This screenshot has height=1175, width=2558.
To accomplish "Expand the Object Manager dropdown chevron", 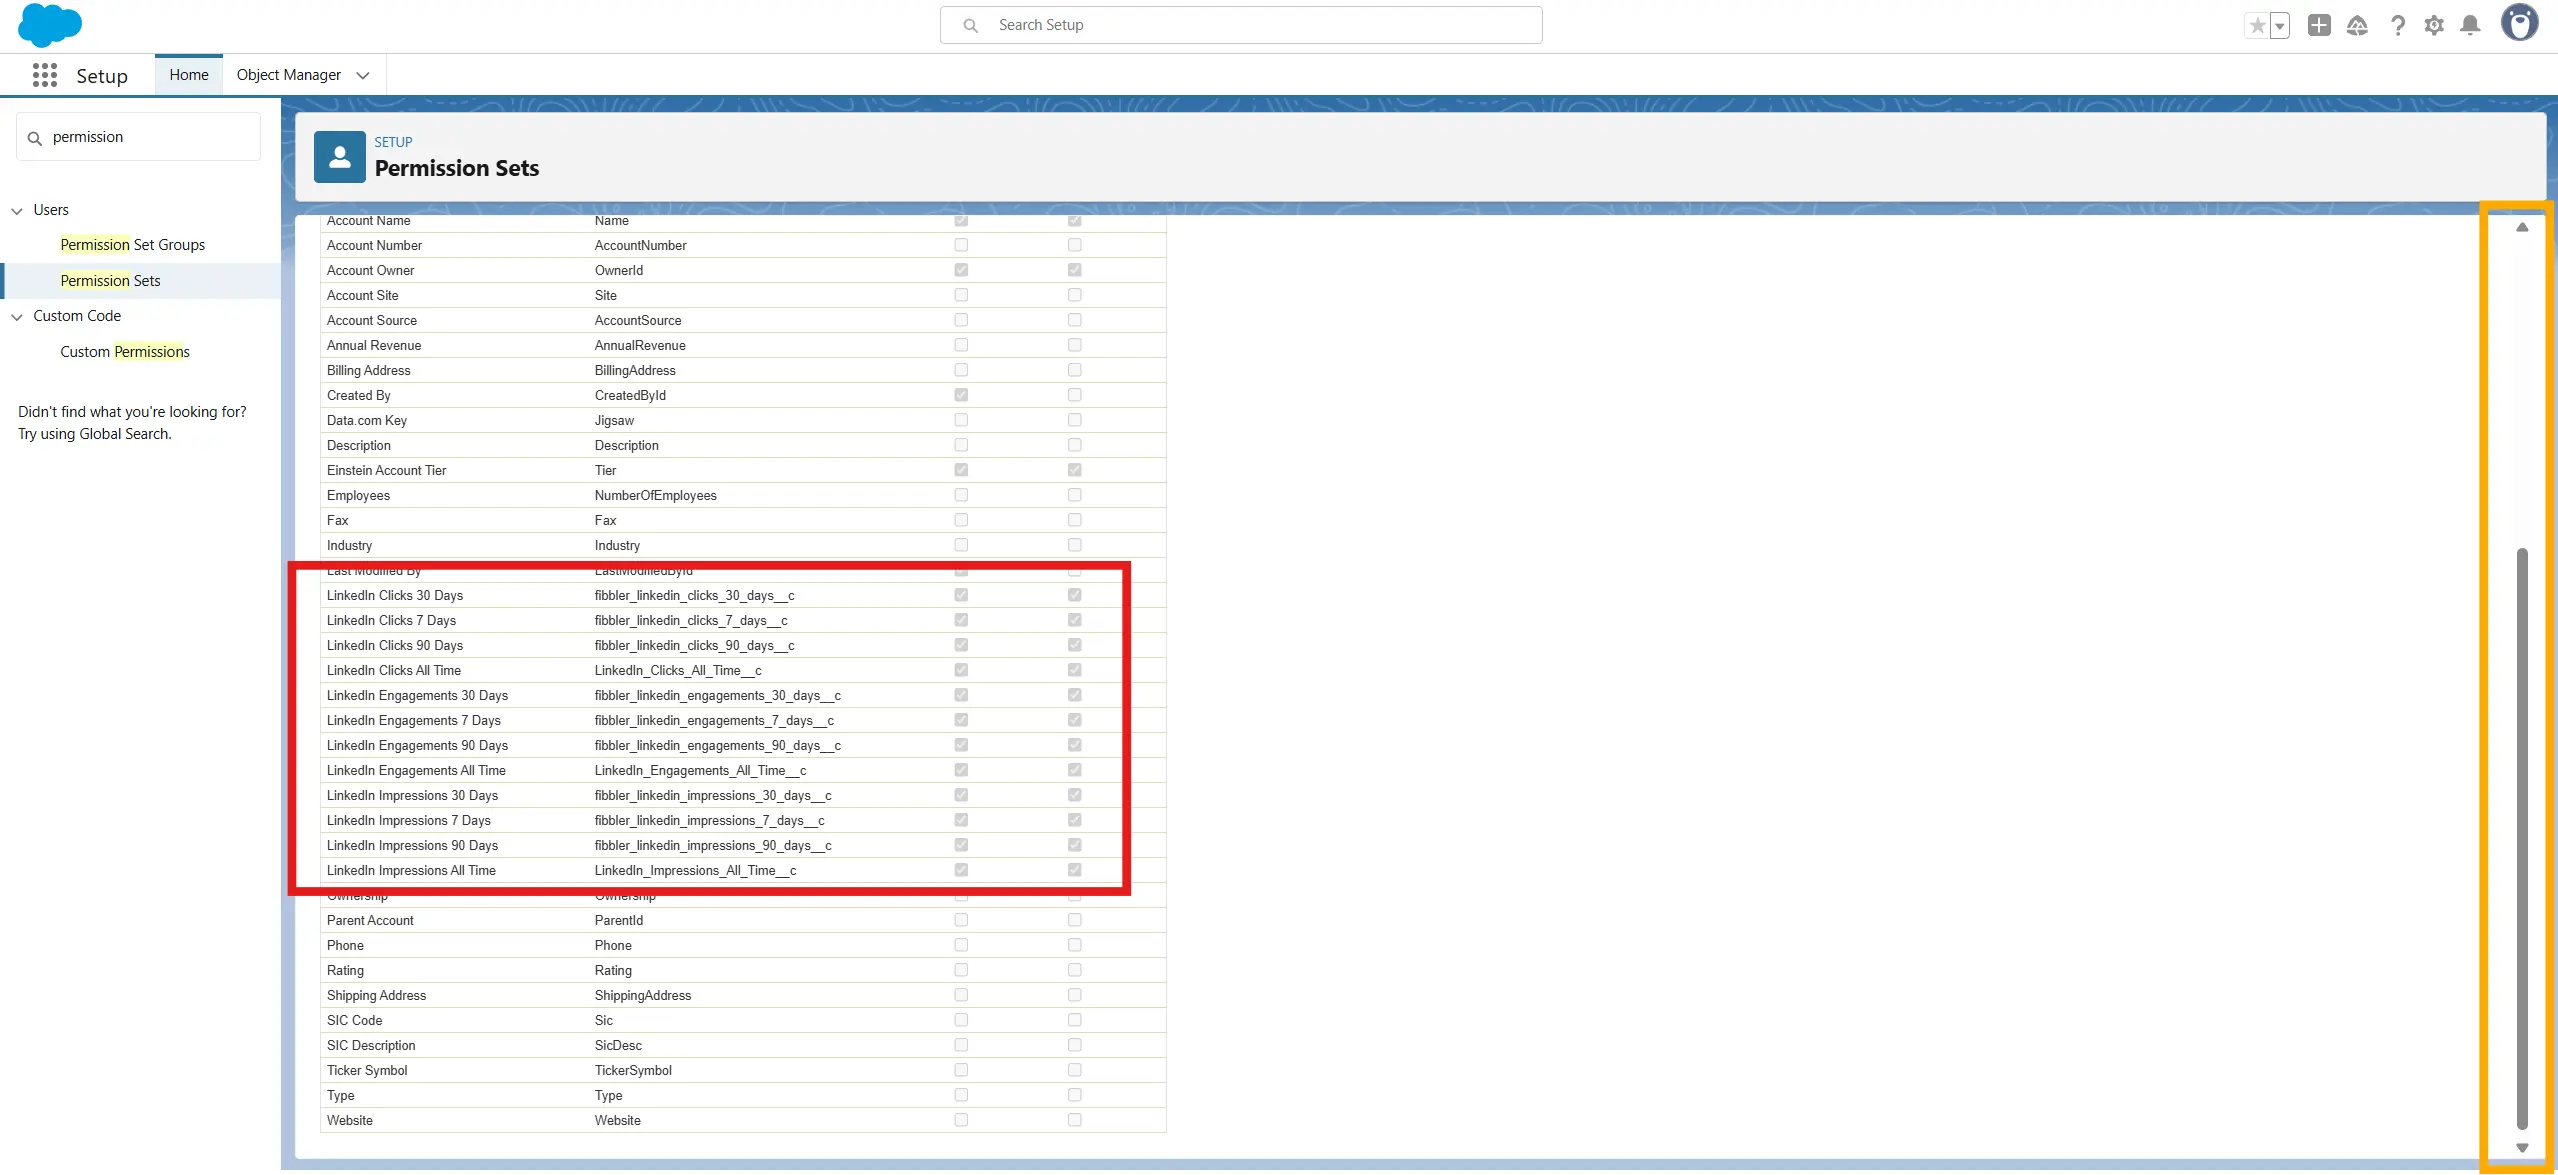I will tap(363, 75).
